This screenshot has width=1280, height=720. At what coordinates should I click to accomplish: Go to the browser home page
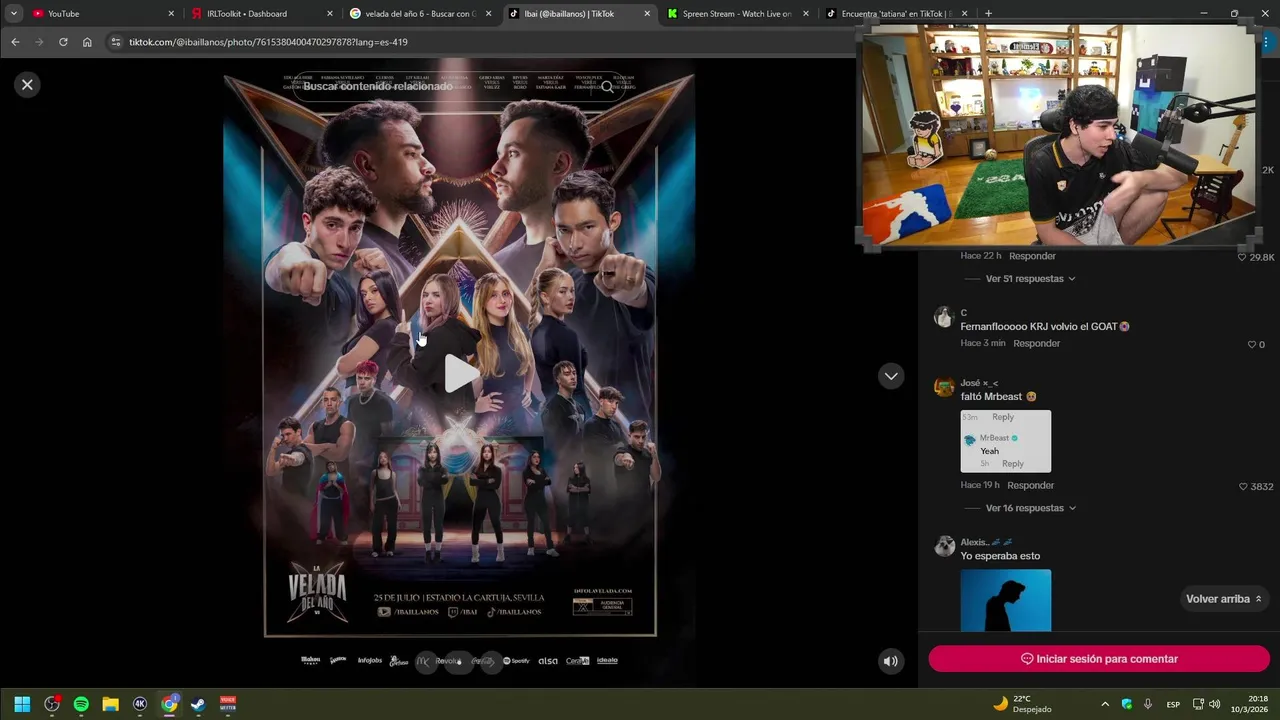tap(87, 42)
